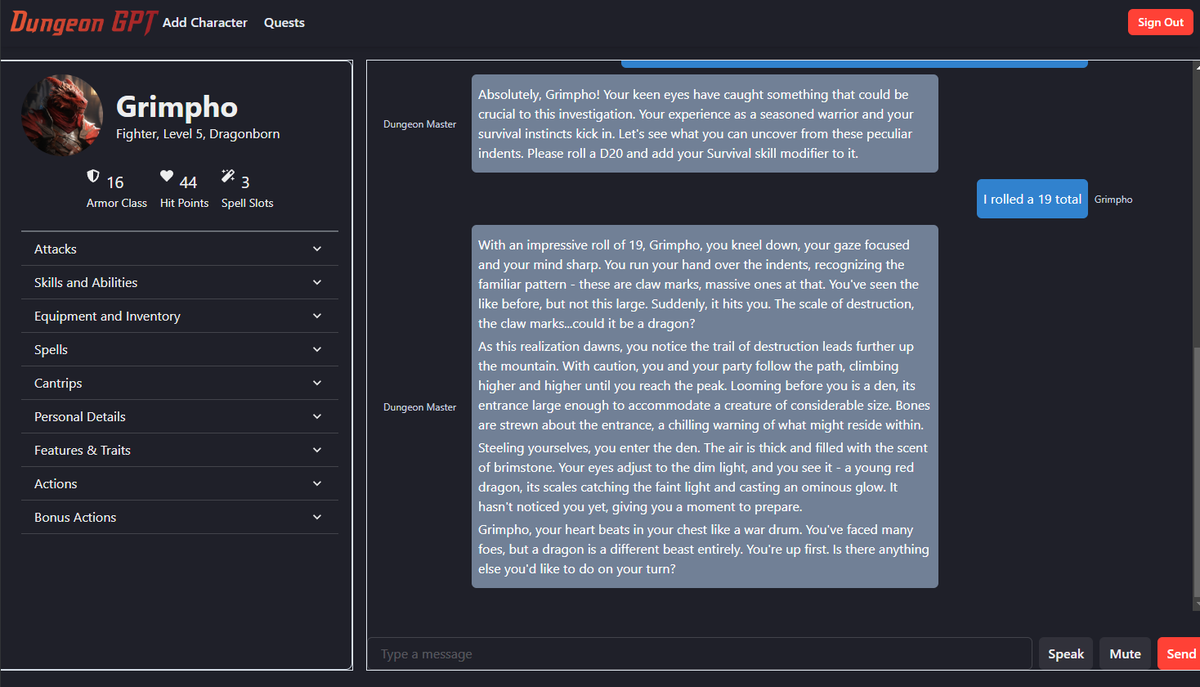Expand the Attacks section
The width and height of the screenshot is (1200, 687).
point(179,249)
